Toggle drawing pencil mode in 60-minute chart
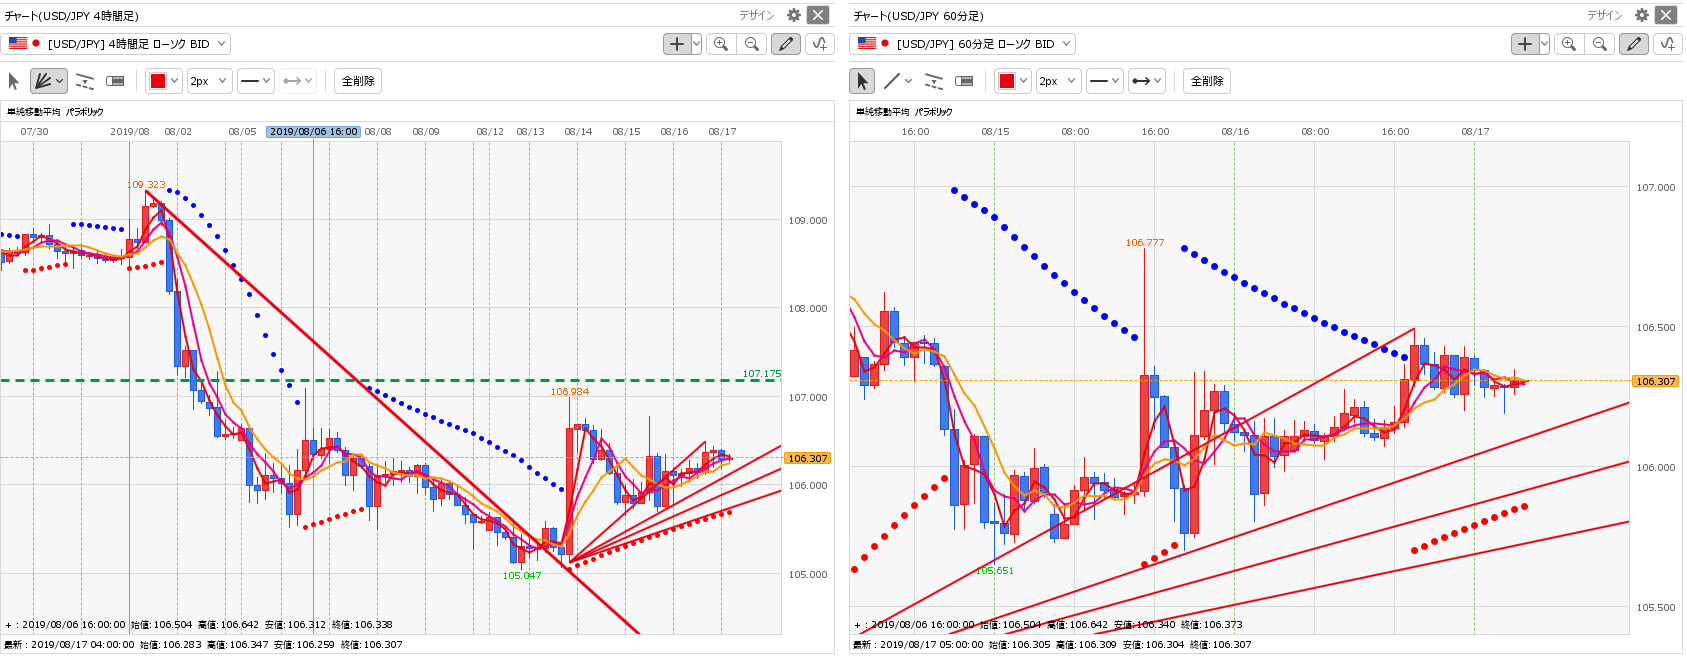The image size is (1687, 658). [x=1634, y=44]
